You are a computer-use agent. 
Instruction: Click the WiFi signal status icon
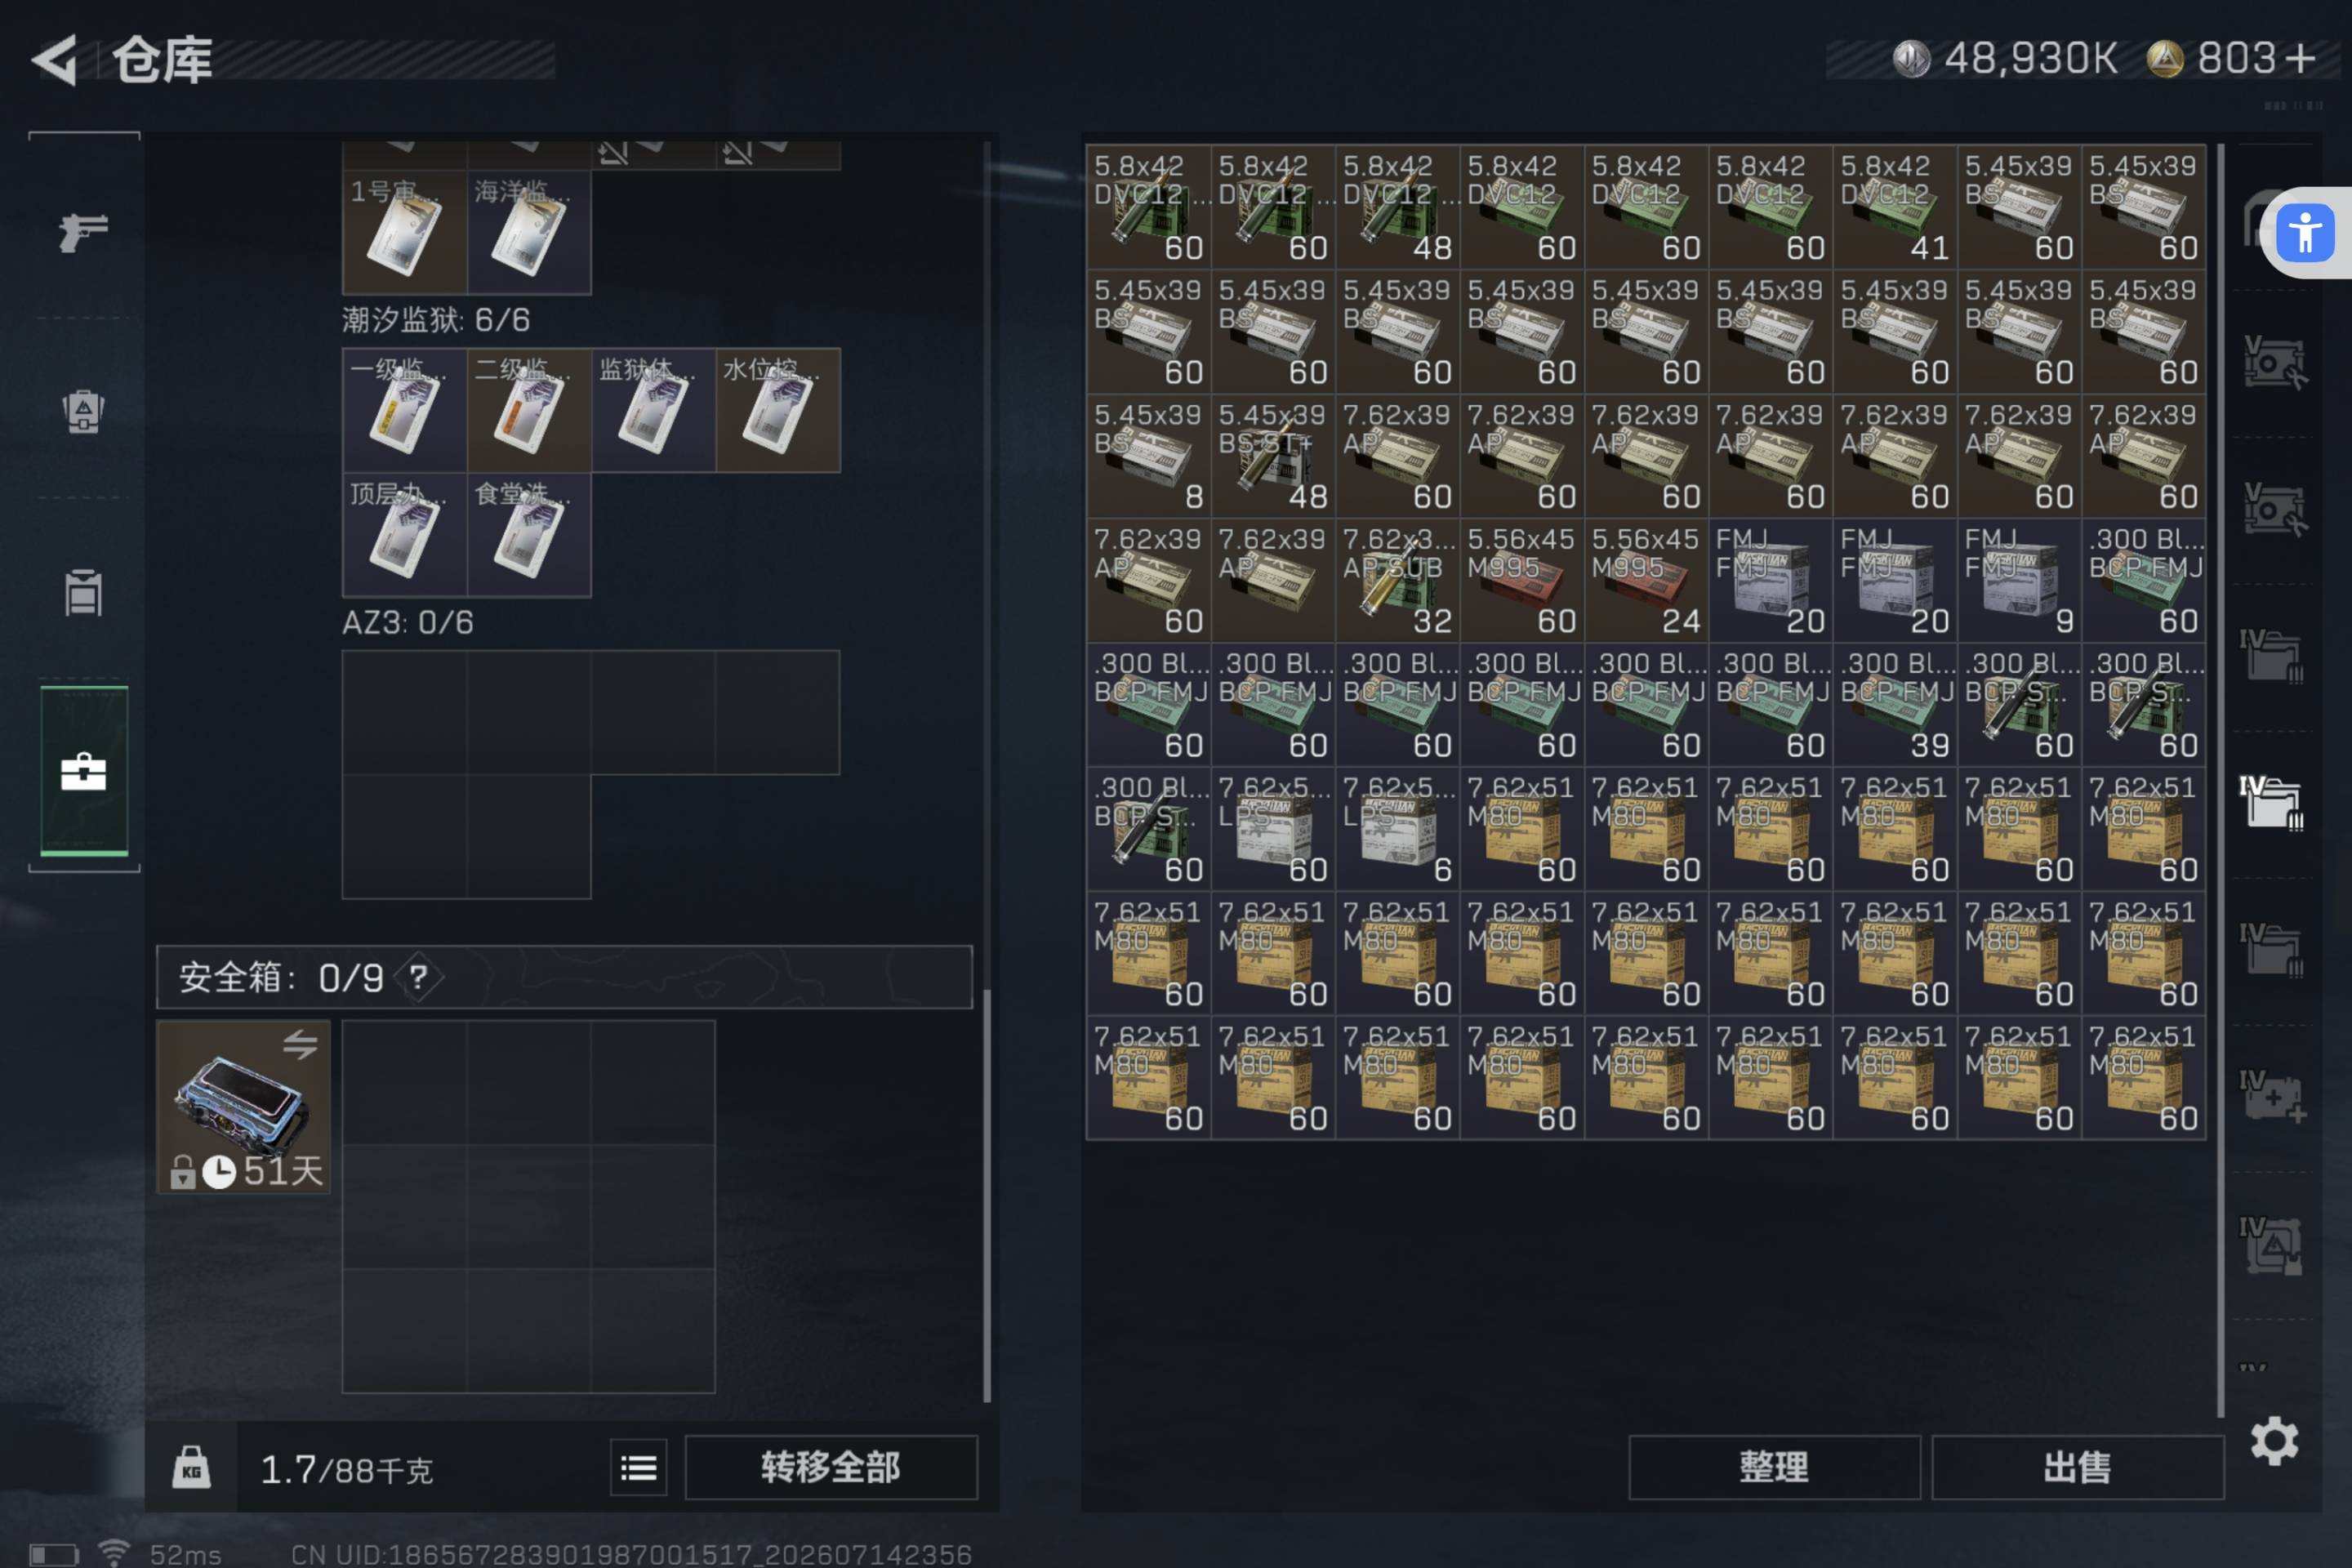(114, 1553)
